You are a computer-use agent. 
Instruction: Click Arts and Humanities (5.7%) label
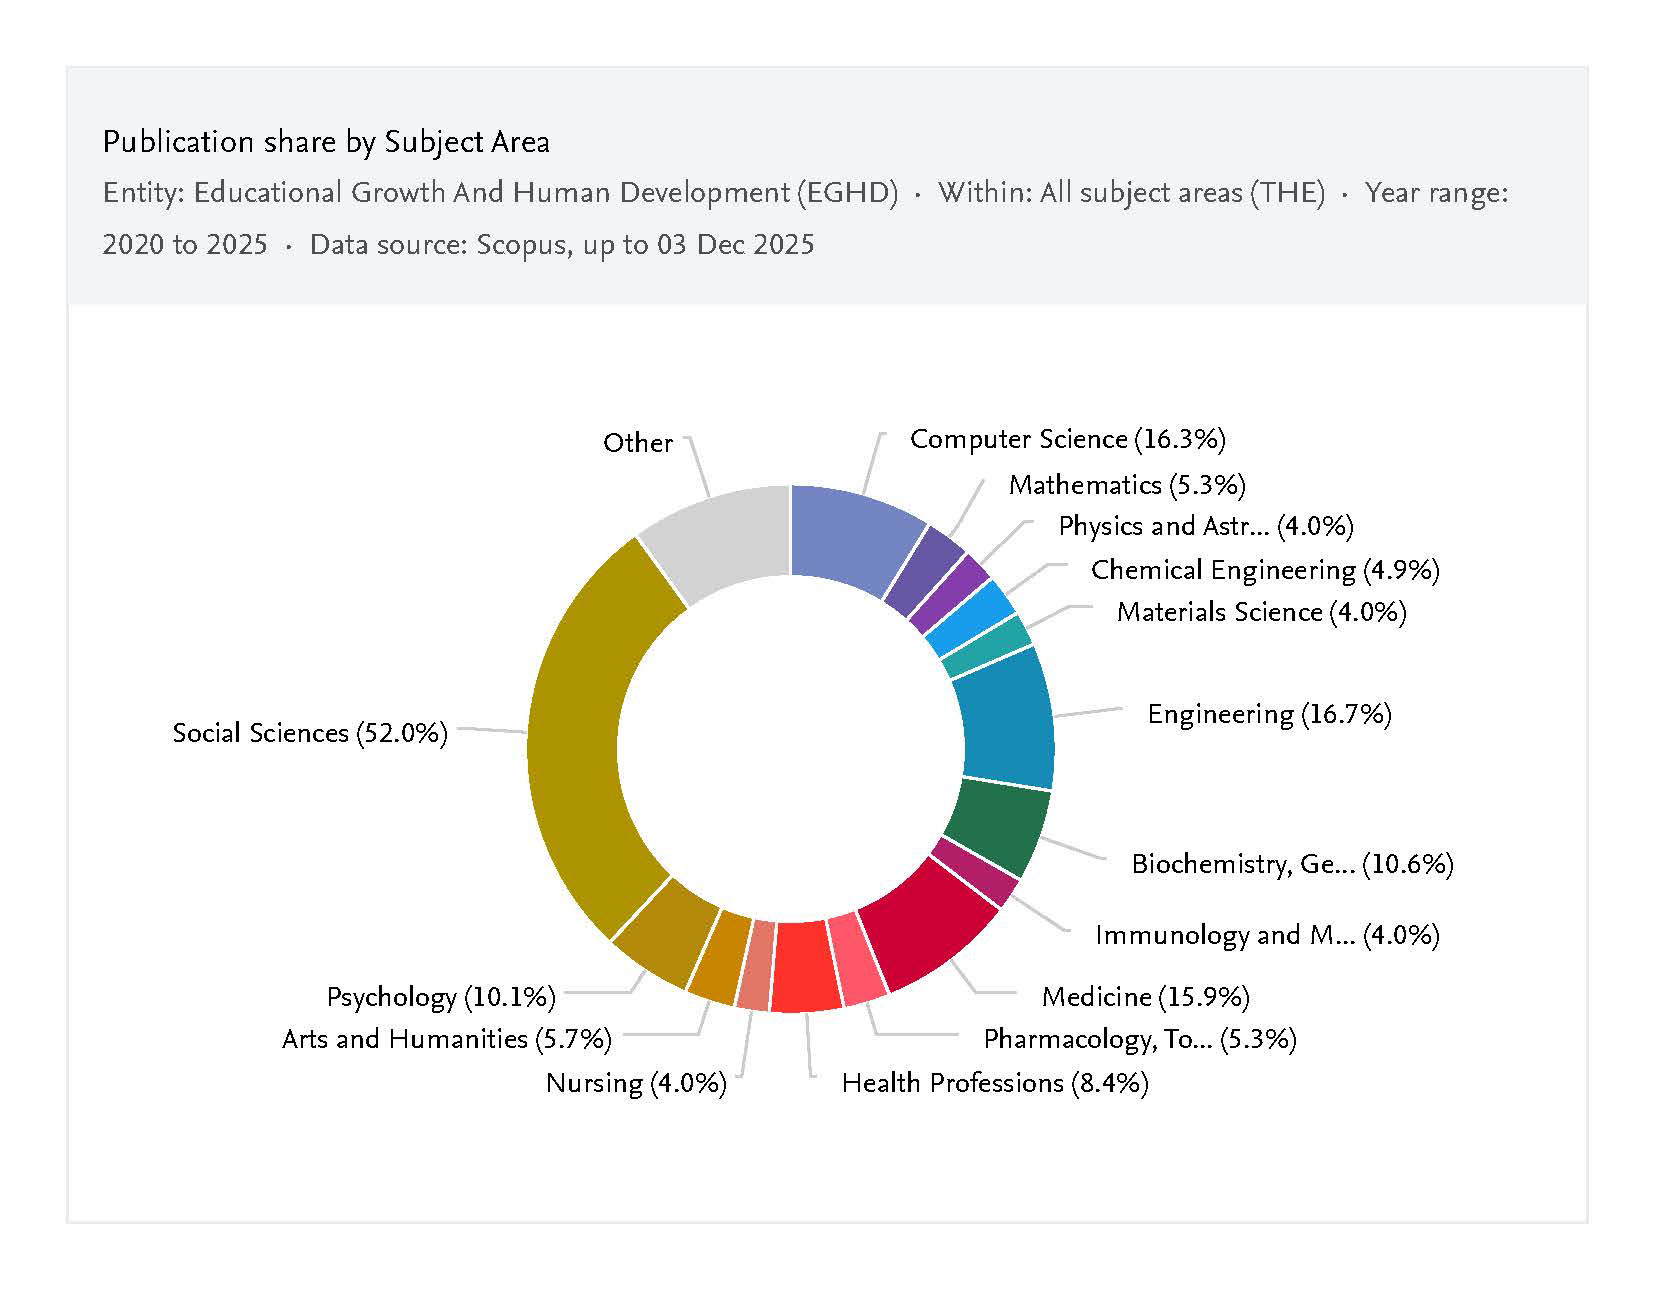click(x=446, y=1040)
